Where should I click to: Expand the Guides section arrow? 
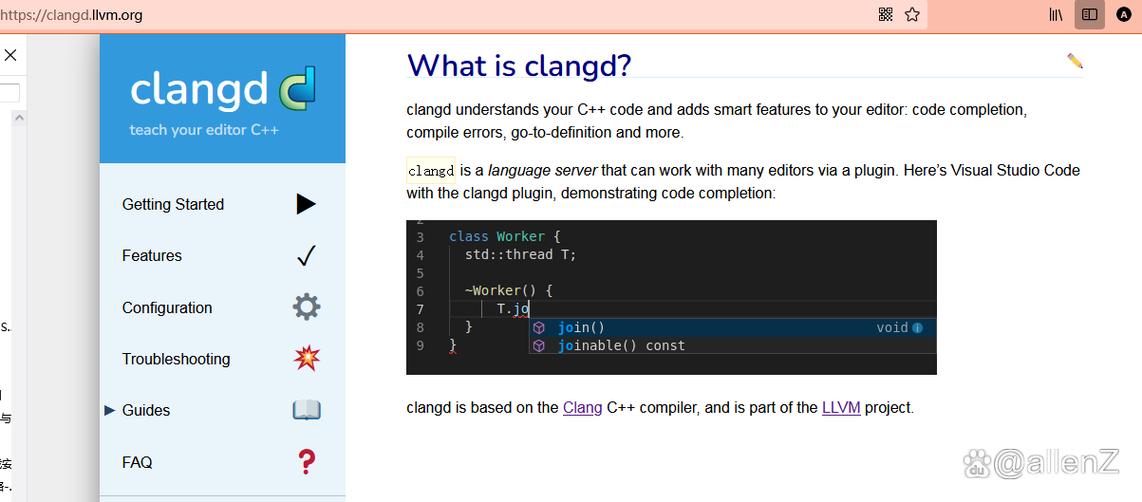click(110, 410)
